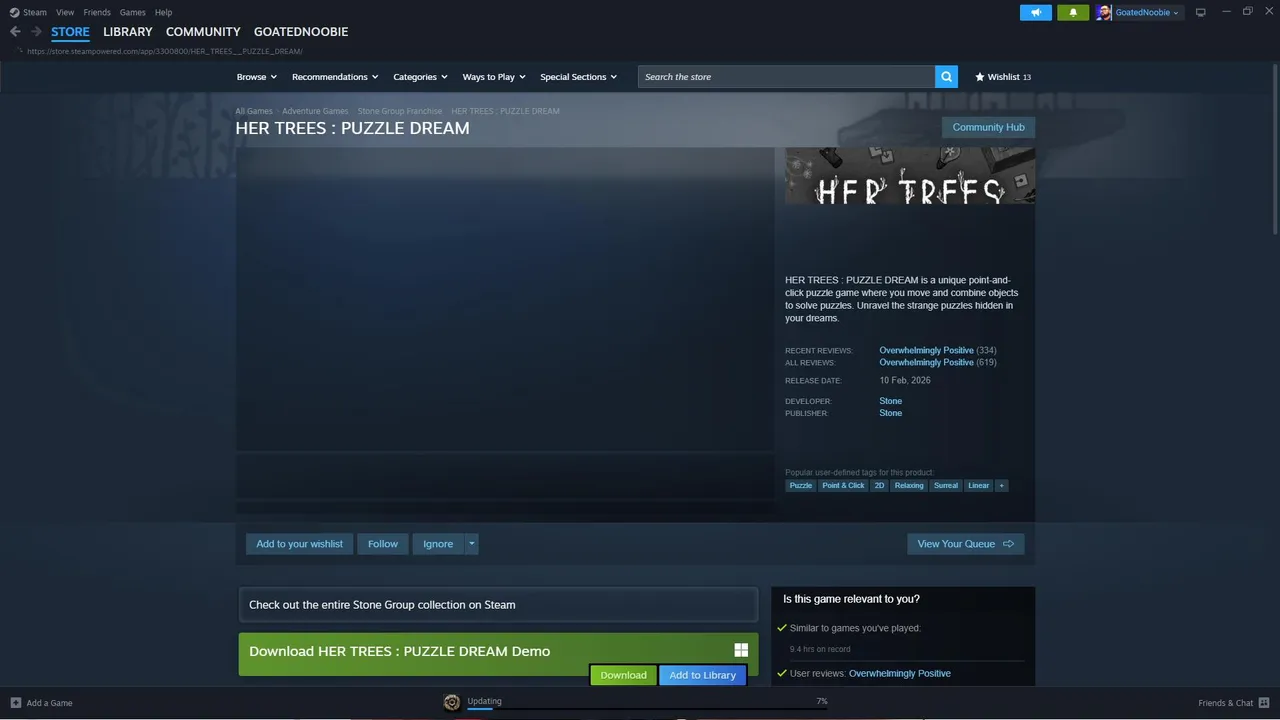Go forward with the right arrow
Image resolution: width=1280 pixels, height=720 pixels.
[x=36, y=31]
